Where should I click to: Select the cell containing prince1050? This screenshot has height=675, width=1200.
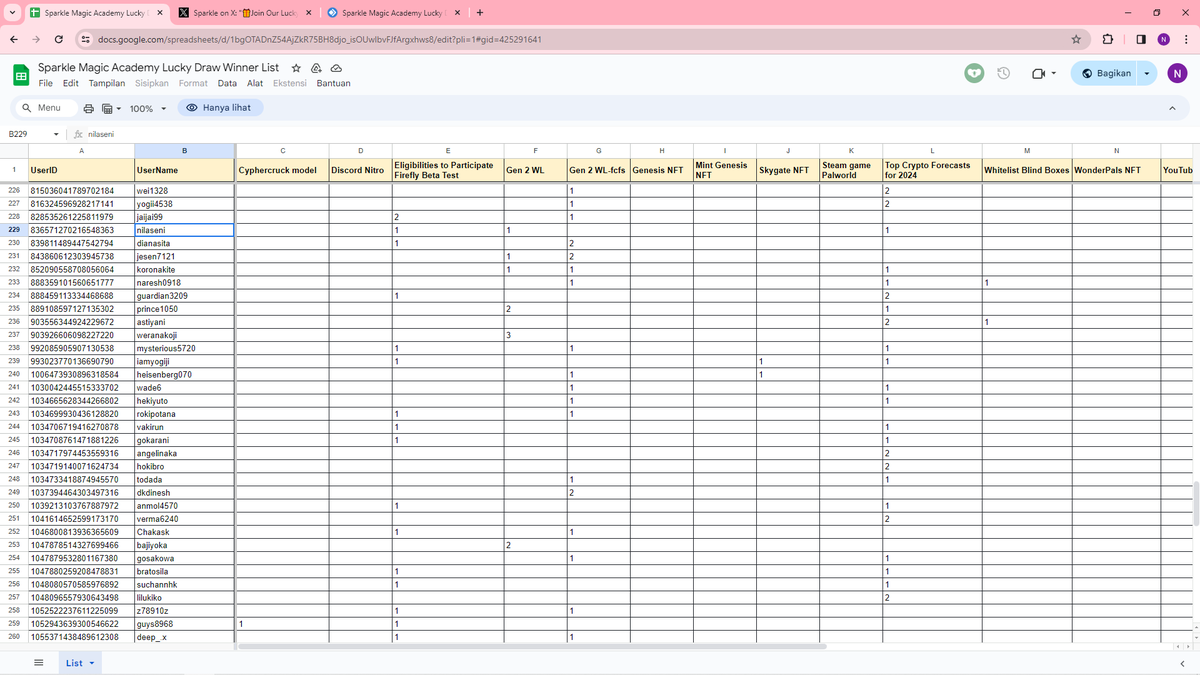(184, 309)
